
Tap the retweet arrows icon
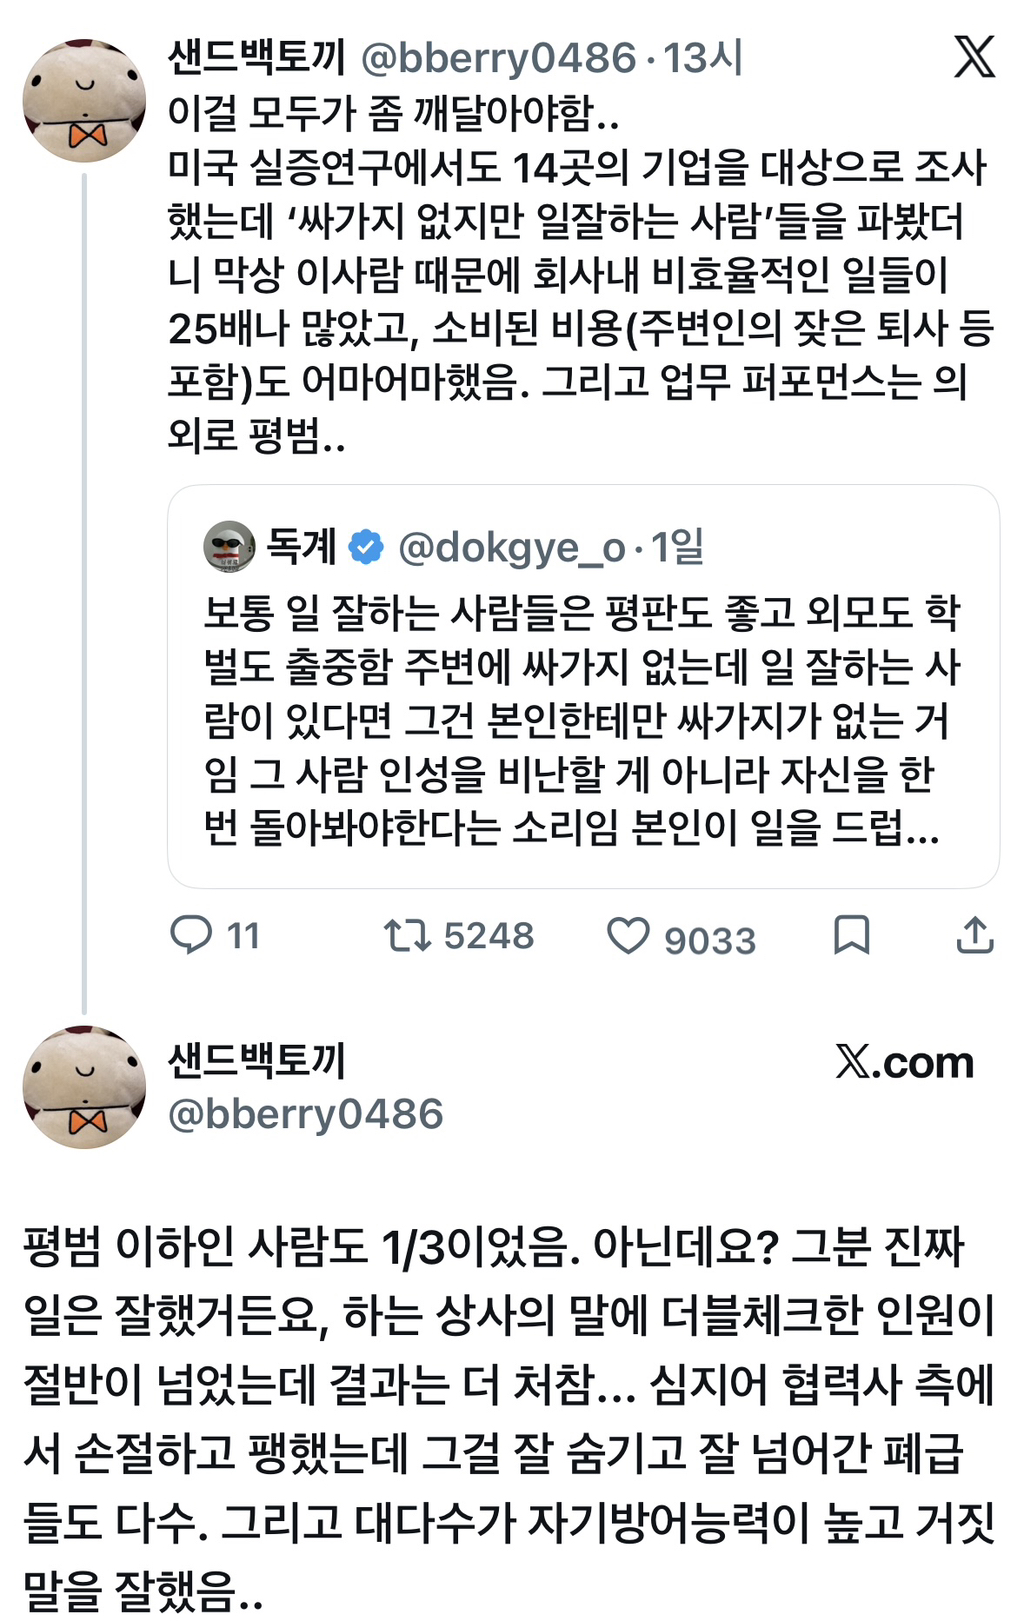tap(407, 935)
